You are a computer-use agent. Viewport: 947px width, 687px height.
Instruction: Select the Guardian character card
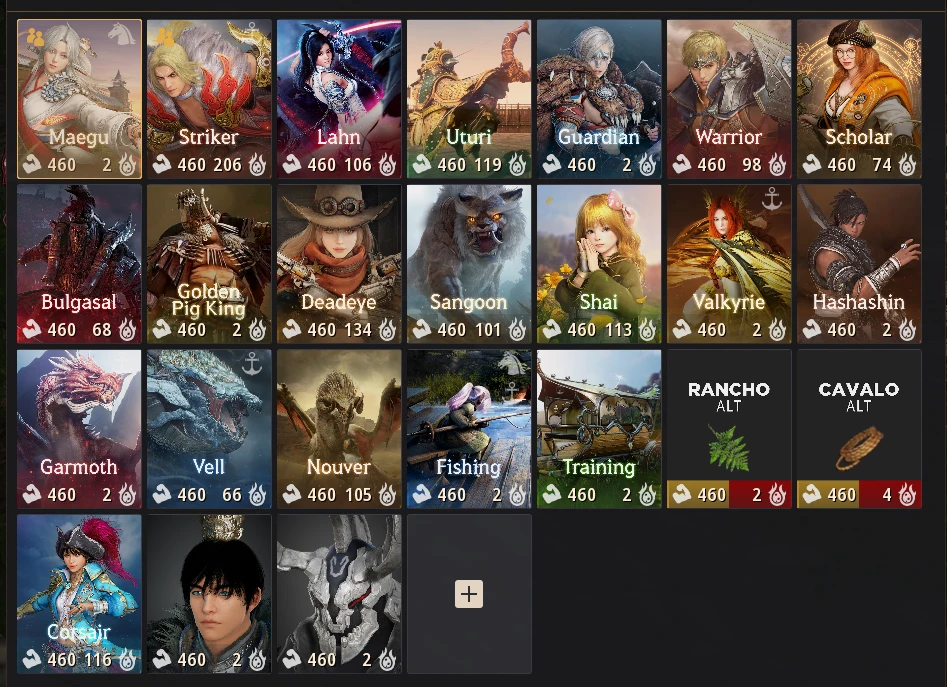point(599,99)
